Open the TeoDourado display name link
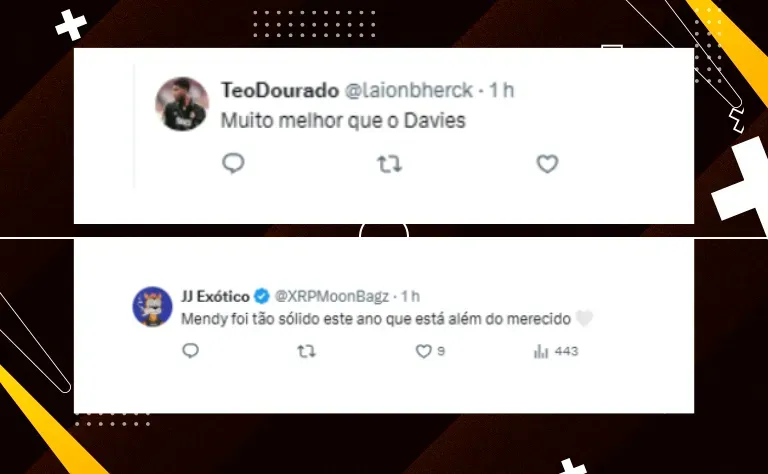768x474 pixels. tap(280, 90)
